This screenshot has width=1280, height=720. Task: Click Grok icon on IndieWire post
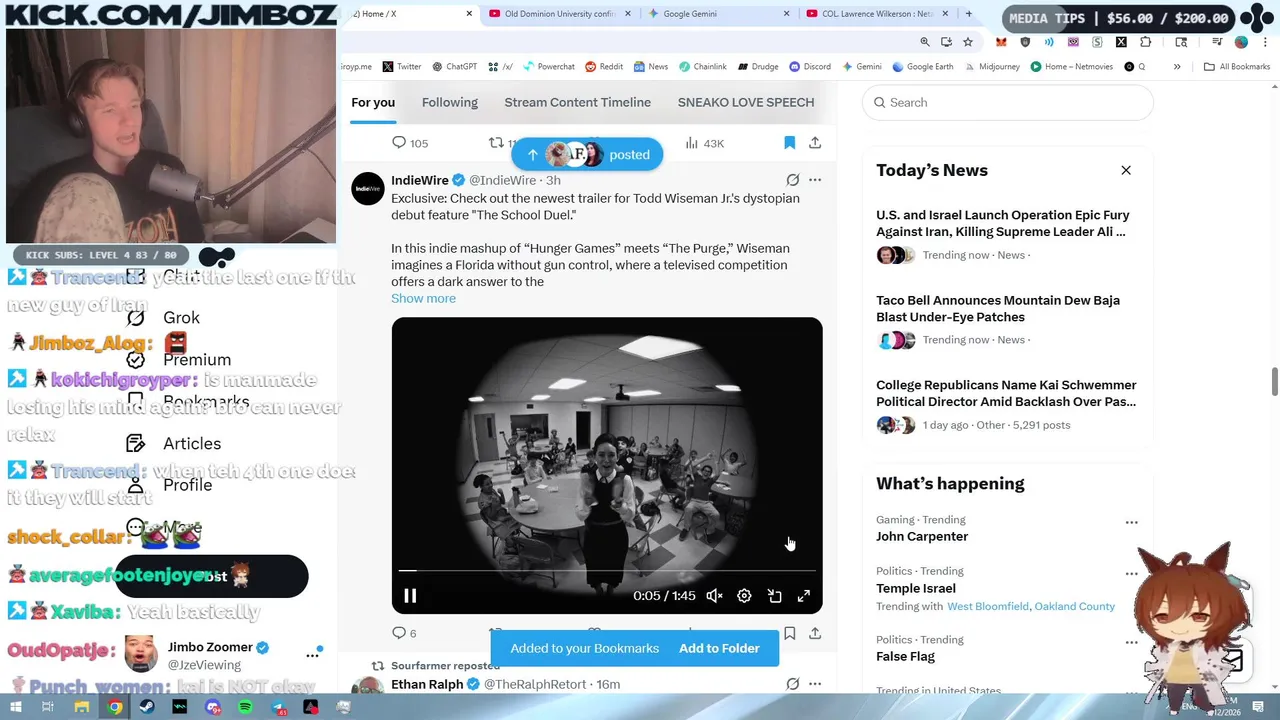pyautogui.click(x=792, y=180)
